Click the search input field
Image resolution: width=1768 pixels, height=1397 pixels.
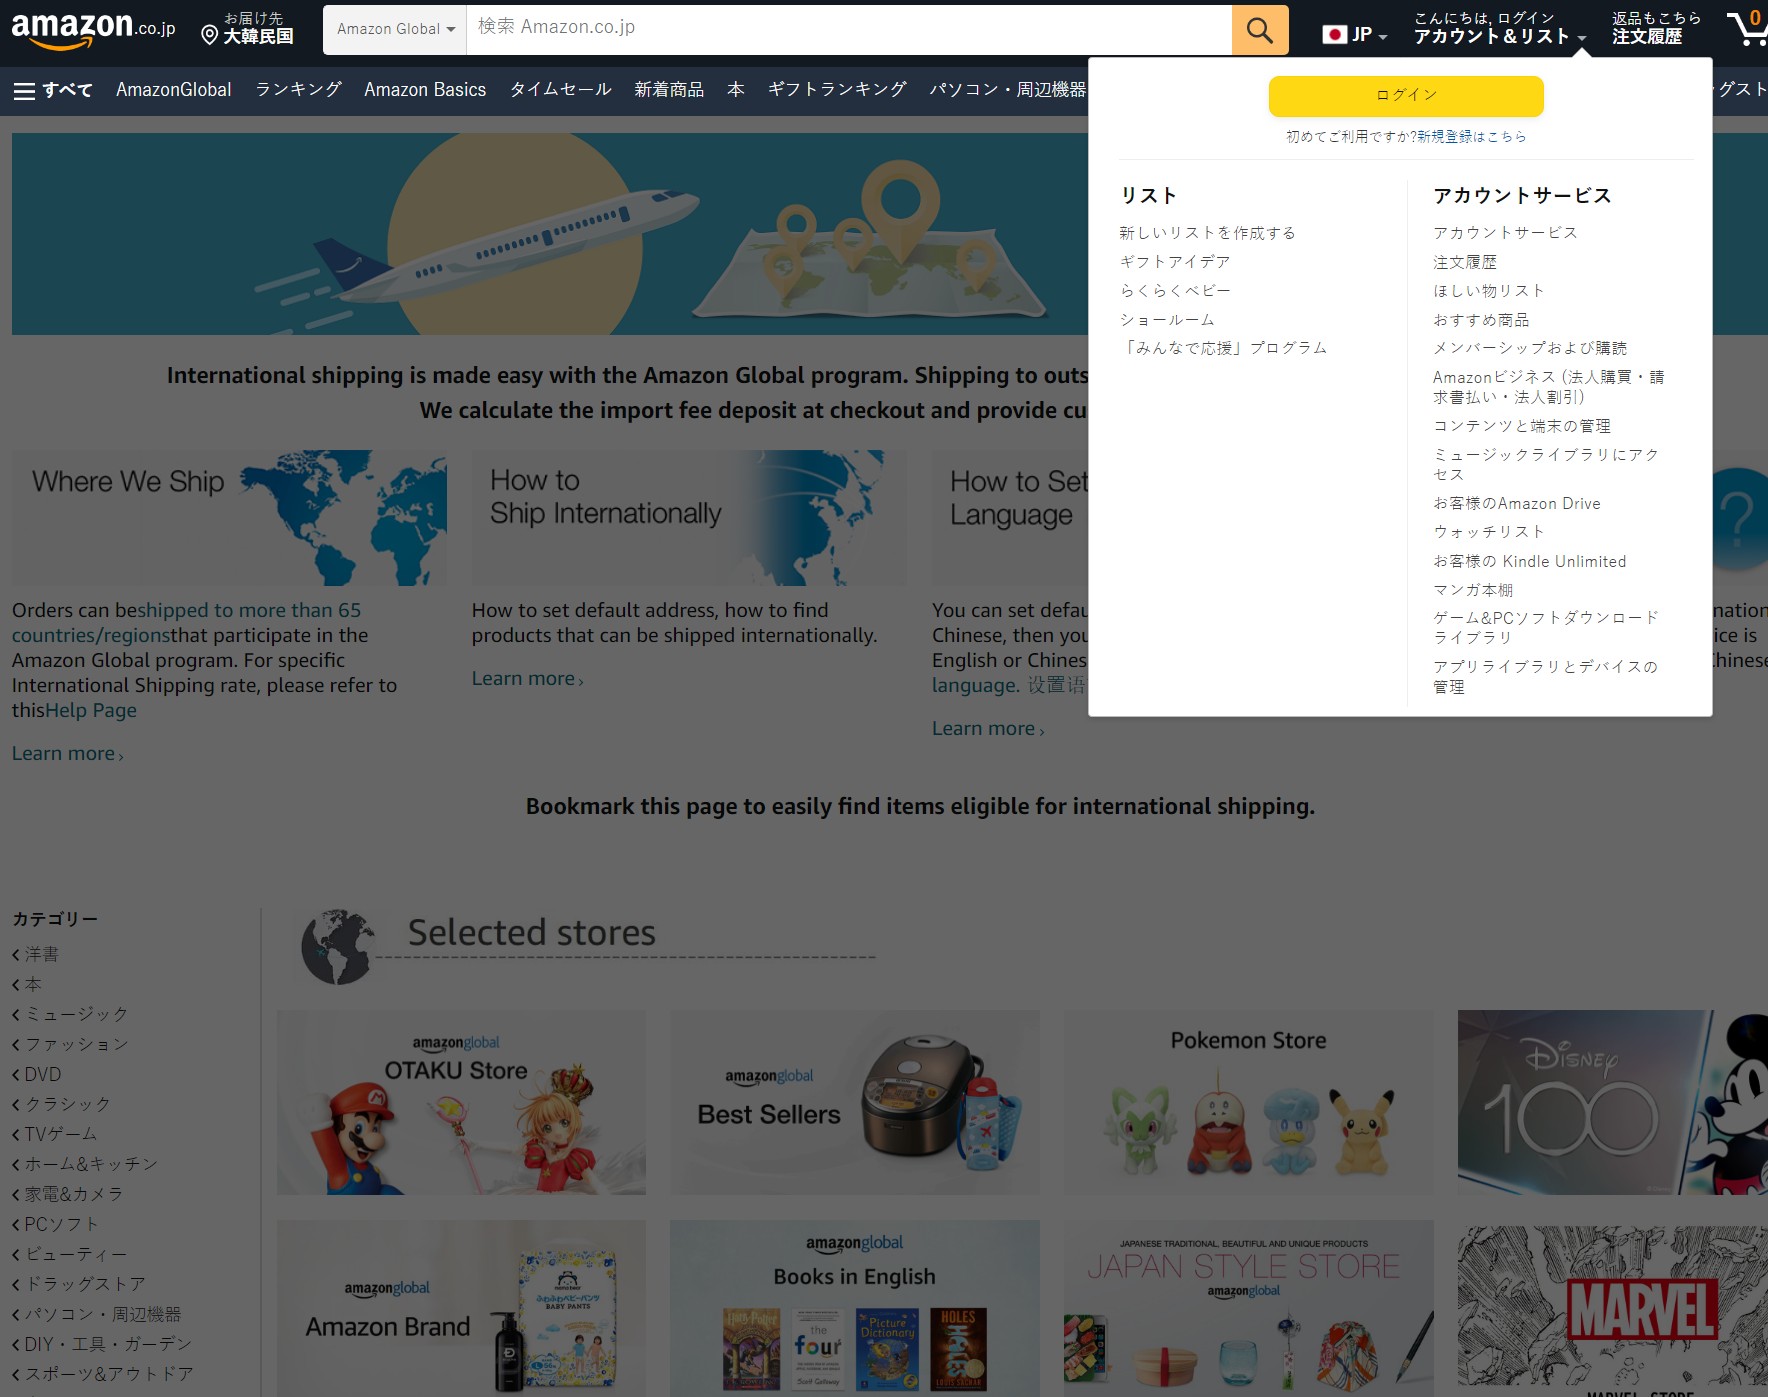(x=849, y=30)
